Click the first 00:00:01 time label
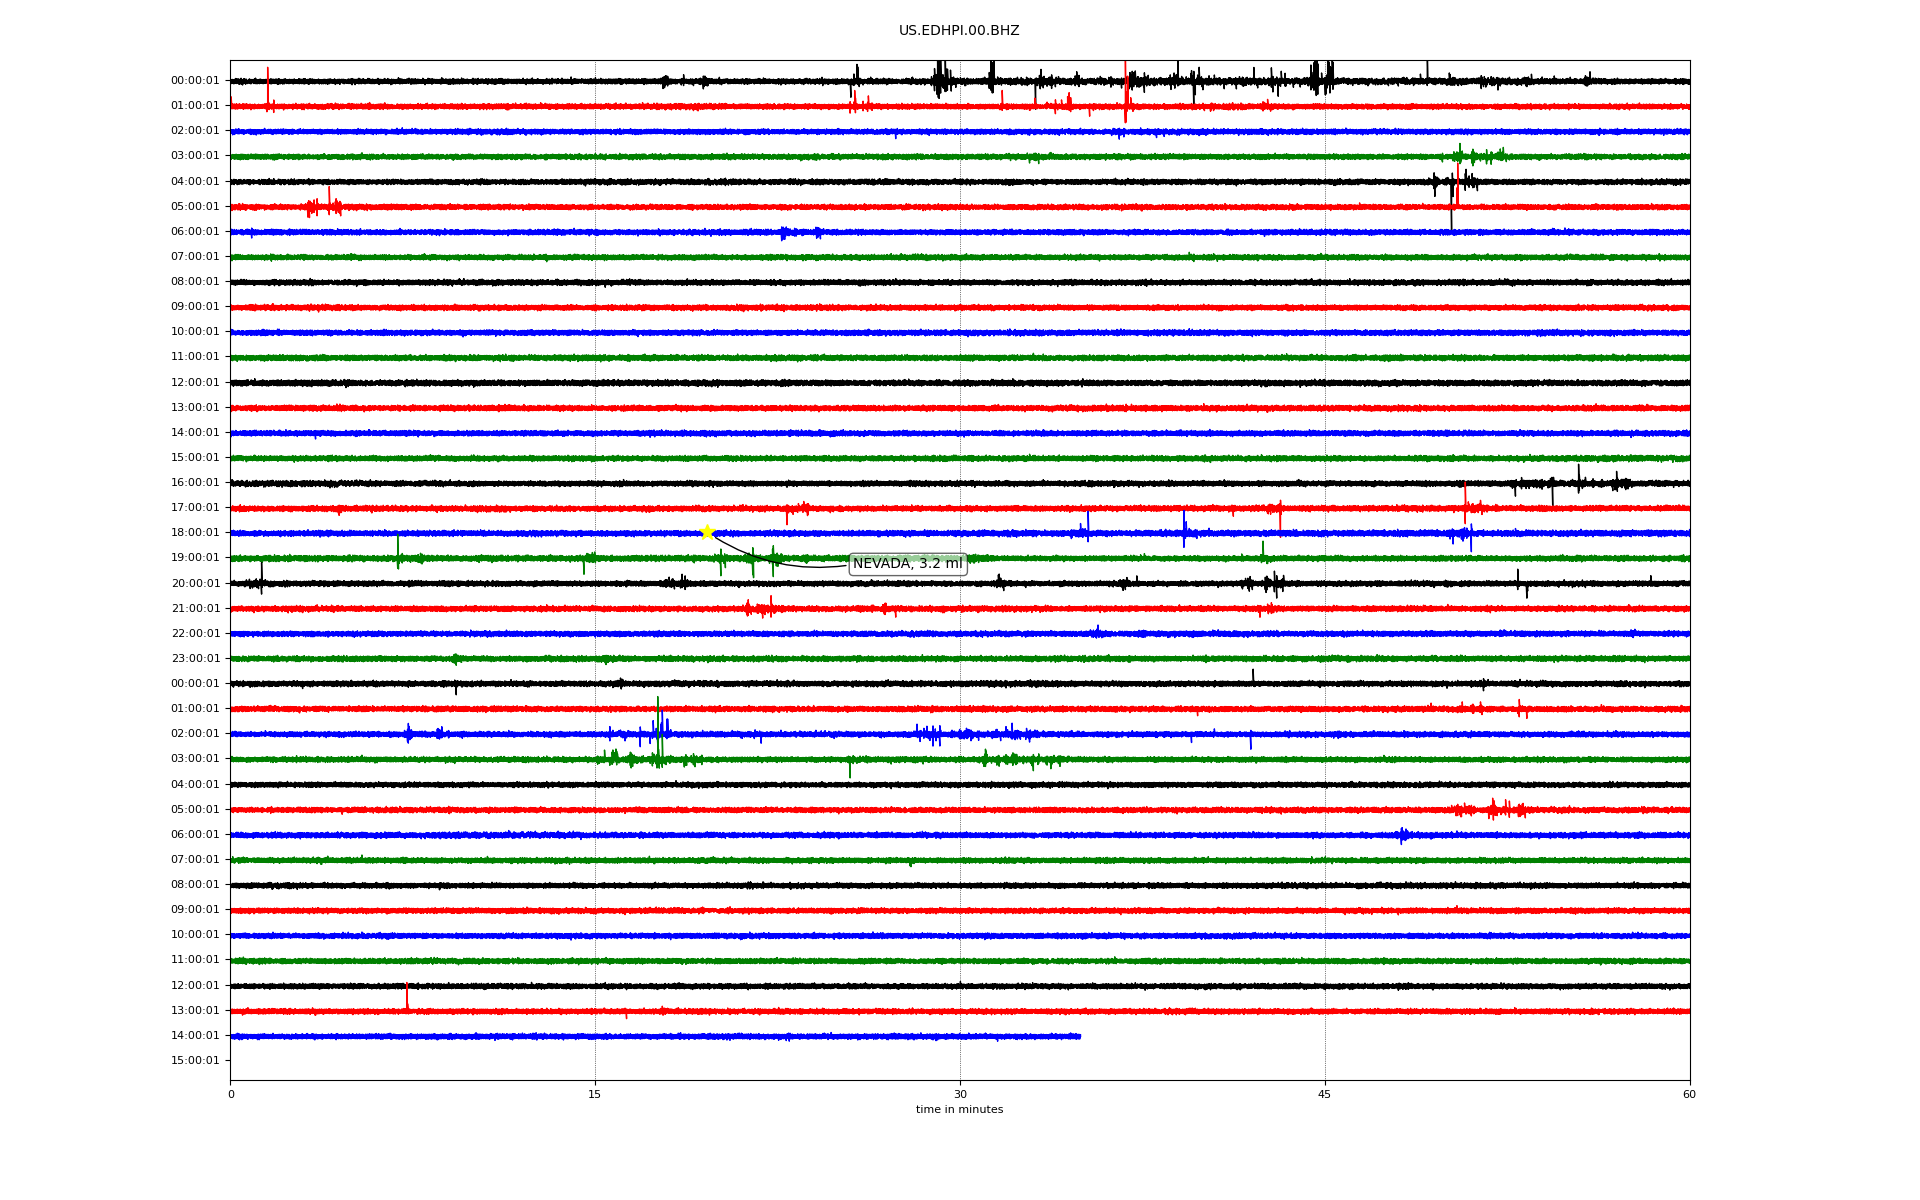This screenshot has width=1920, height=1200. [195, 81]
